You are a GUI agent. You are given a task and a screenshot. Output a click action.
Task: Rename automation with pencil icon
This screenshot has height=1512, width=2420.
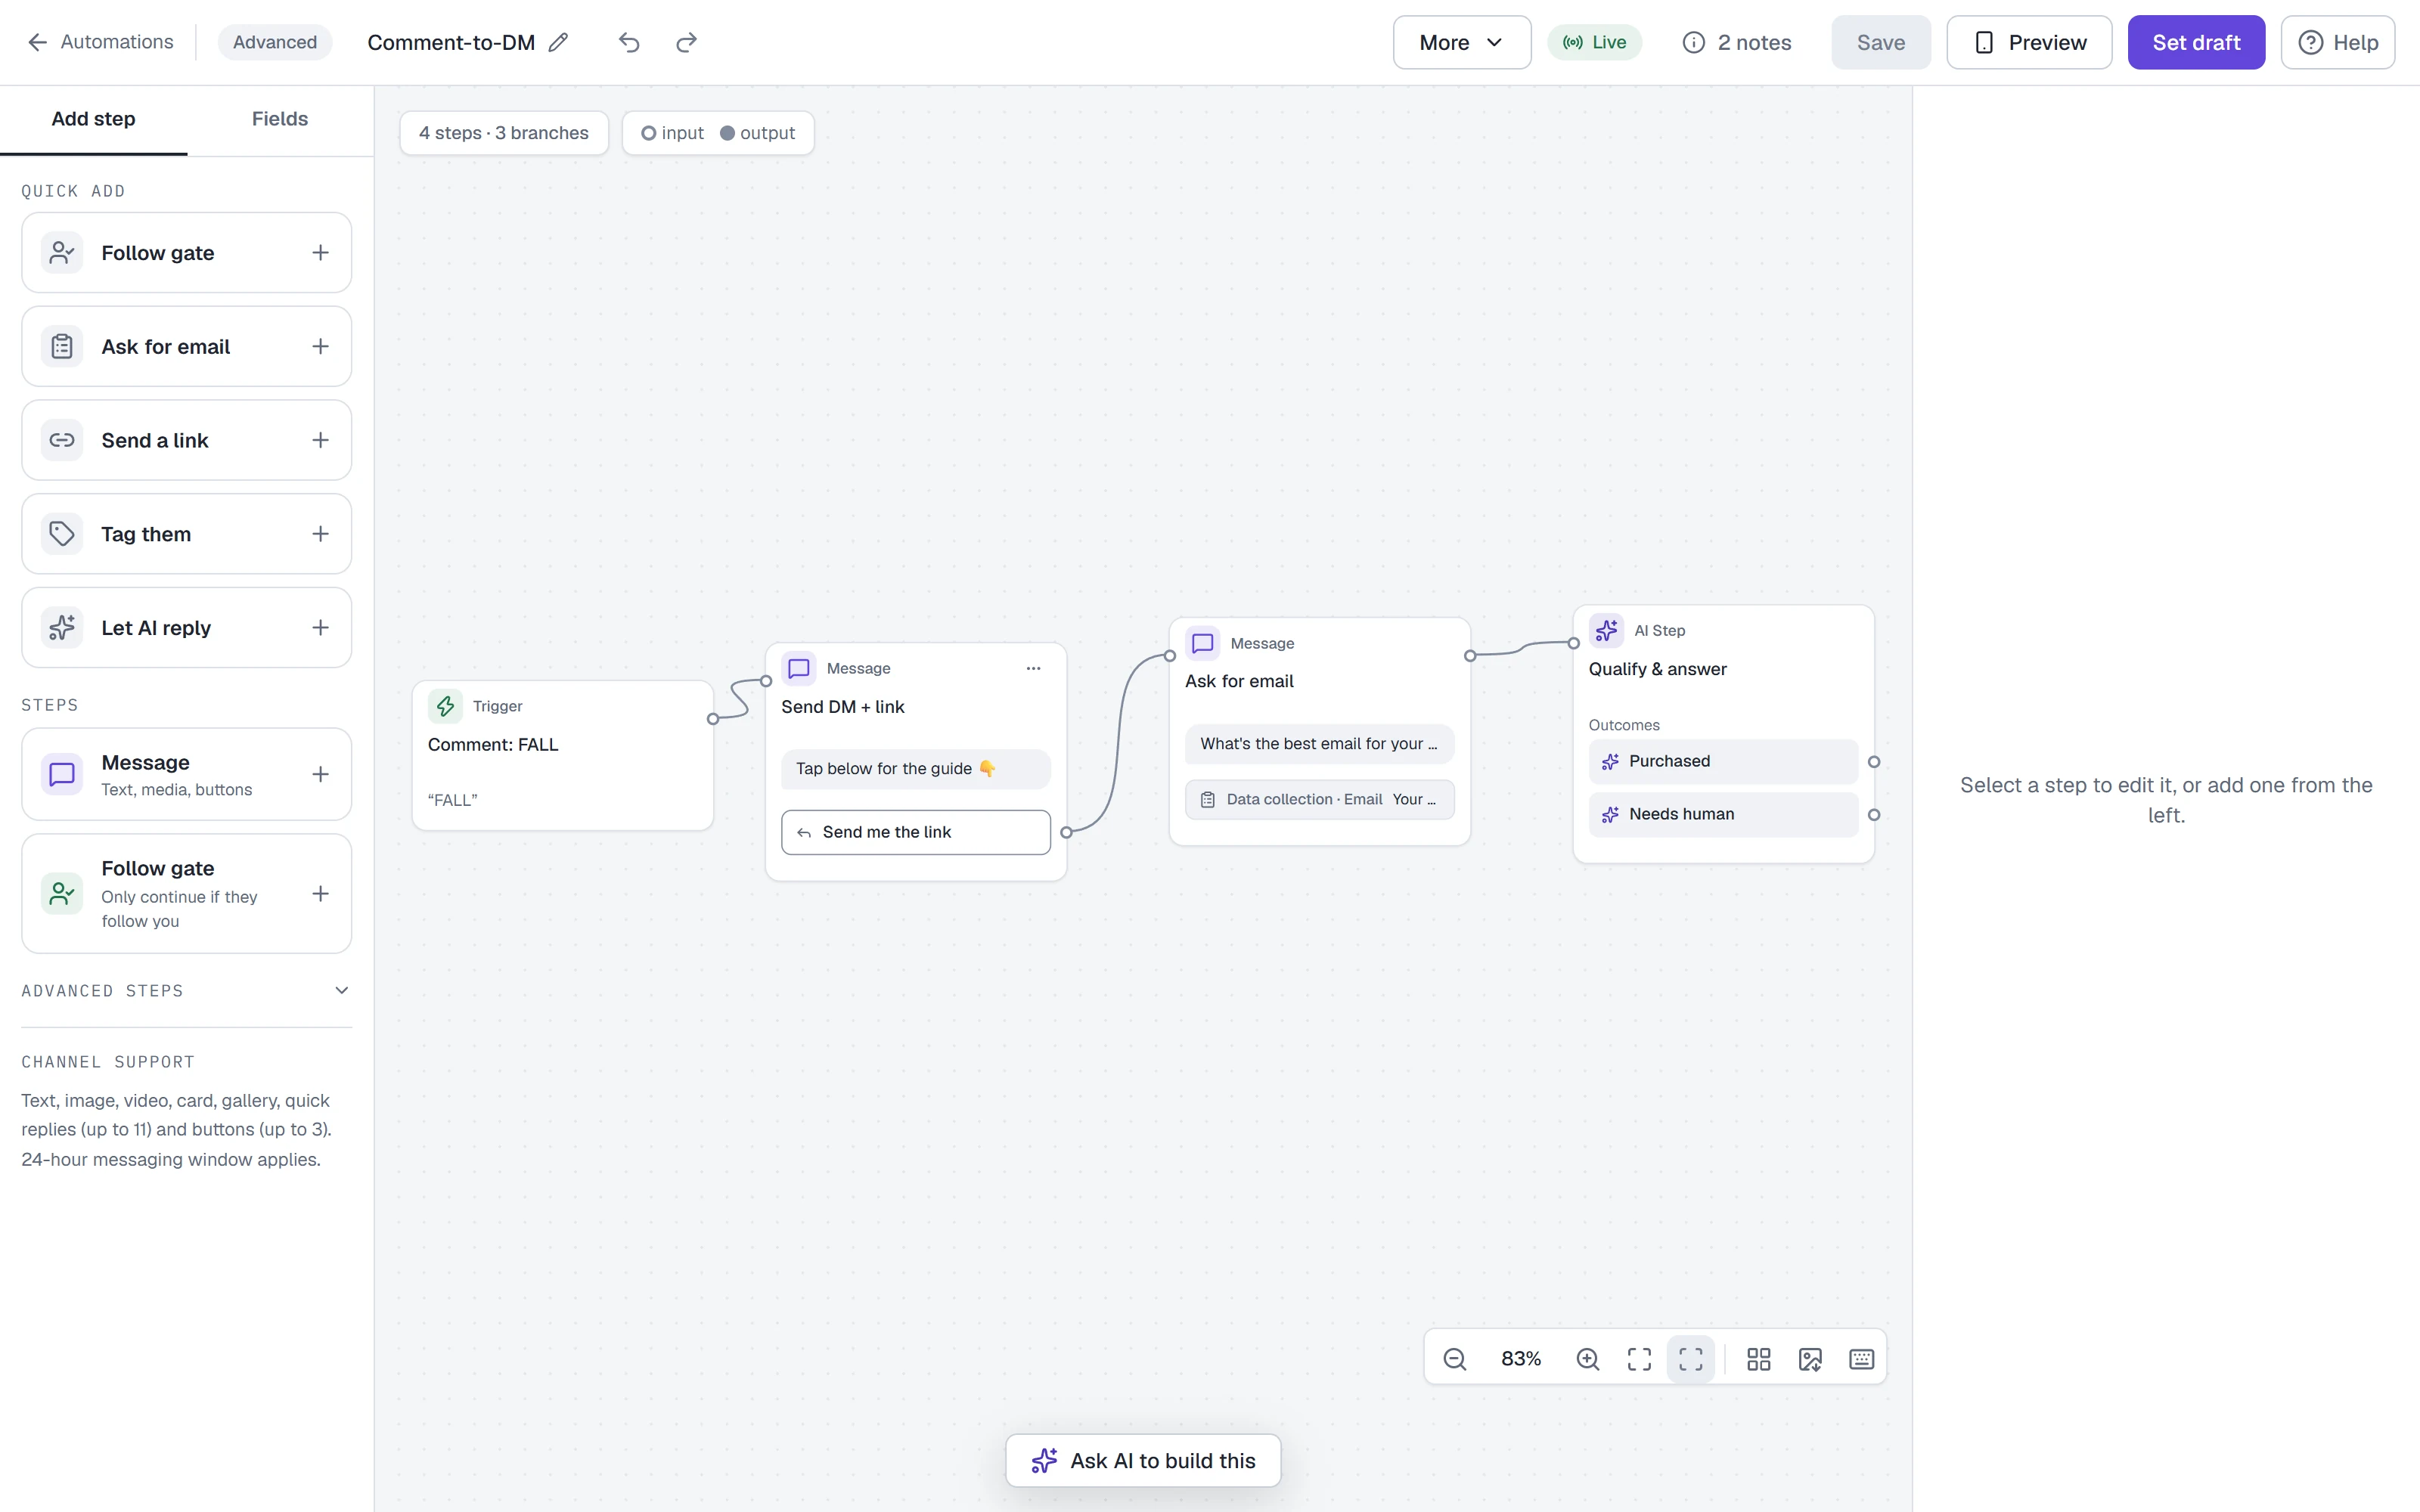(559, 42)
